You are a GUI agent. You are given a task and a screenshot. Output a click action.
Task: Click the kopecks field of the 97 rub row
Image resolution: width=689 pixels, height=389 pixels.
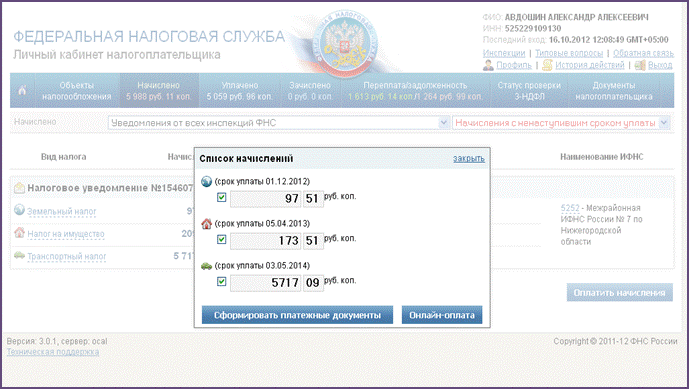(313, 199)
